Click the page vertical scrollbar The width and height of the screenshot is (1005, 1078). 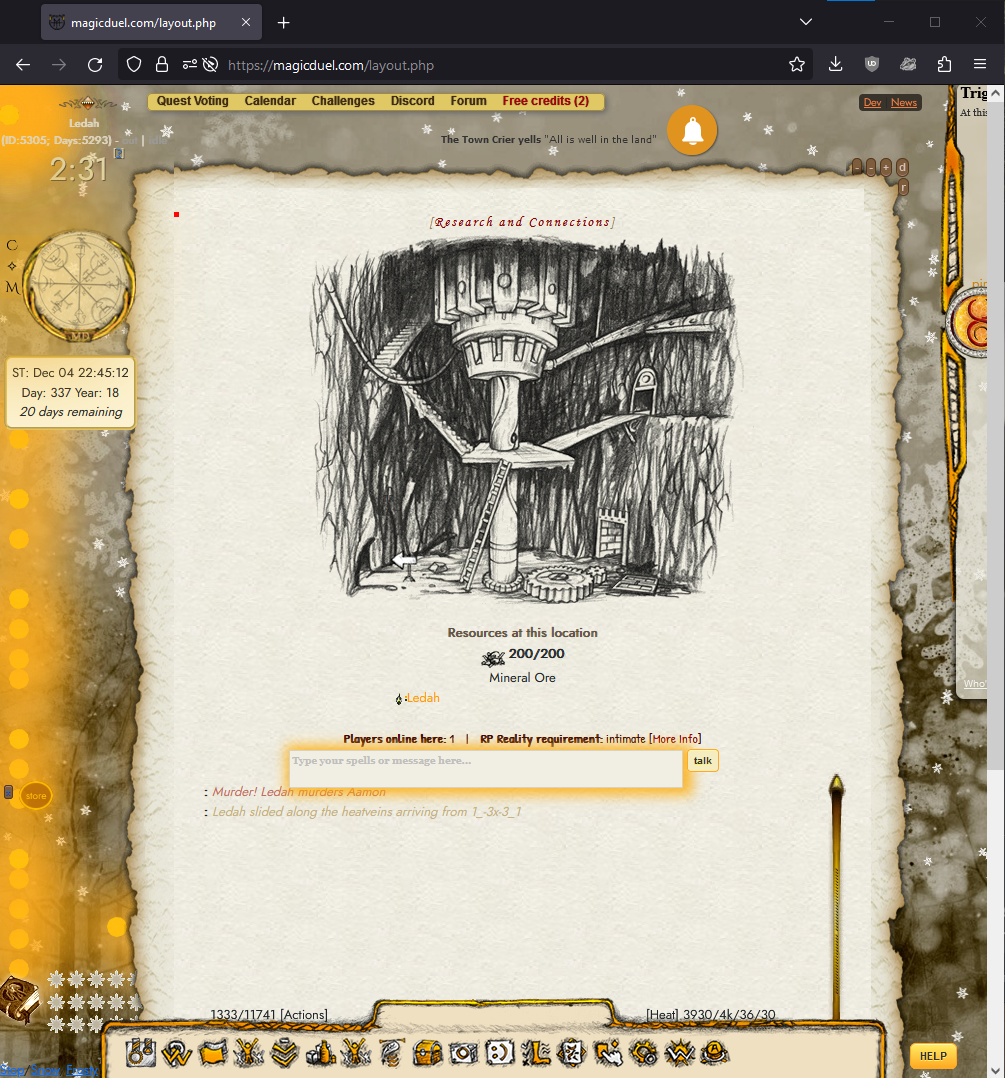(x=995, y=435)
